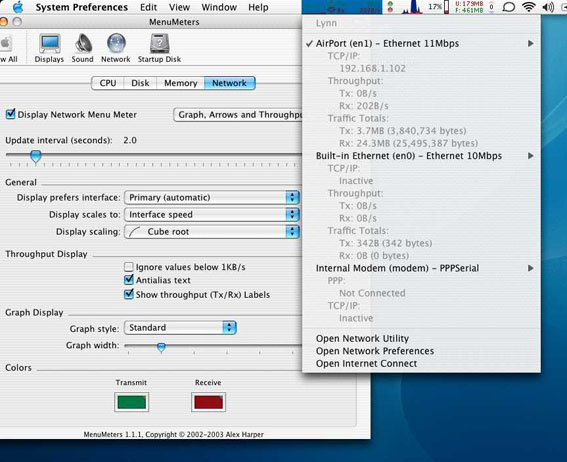
Task: Expand Internal Modem submenu arrow
Action: [530, 268]
